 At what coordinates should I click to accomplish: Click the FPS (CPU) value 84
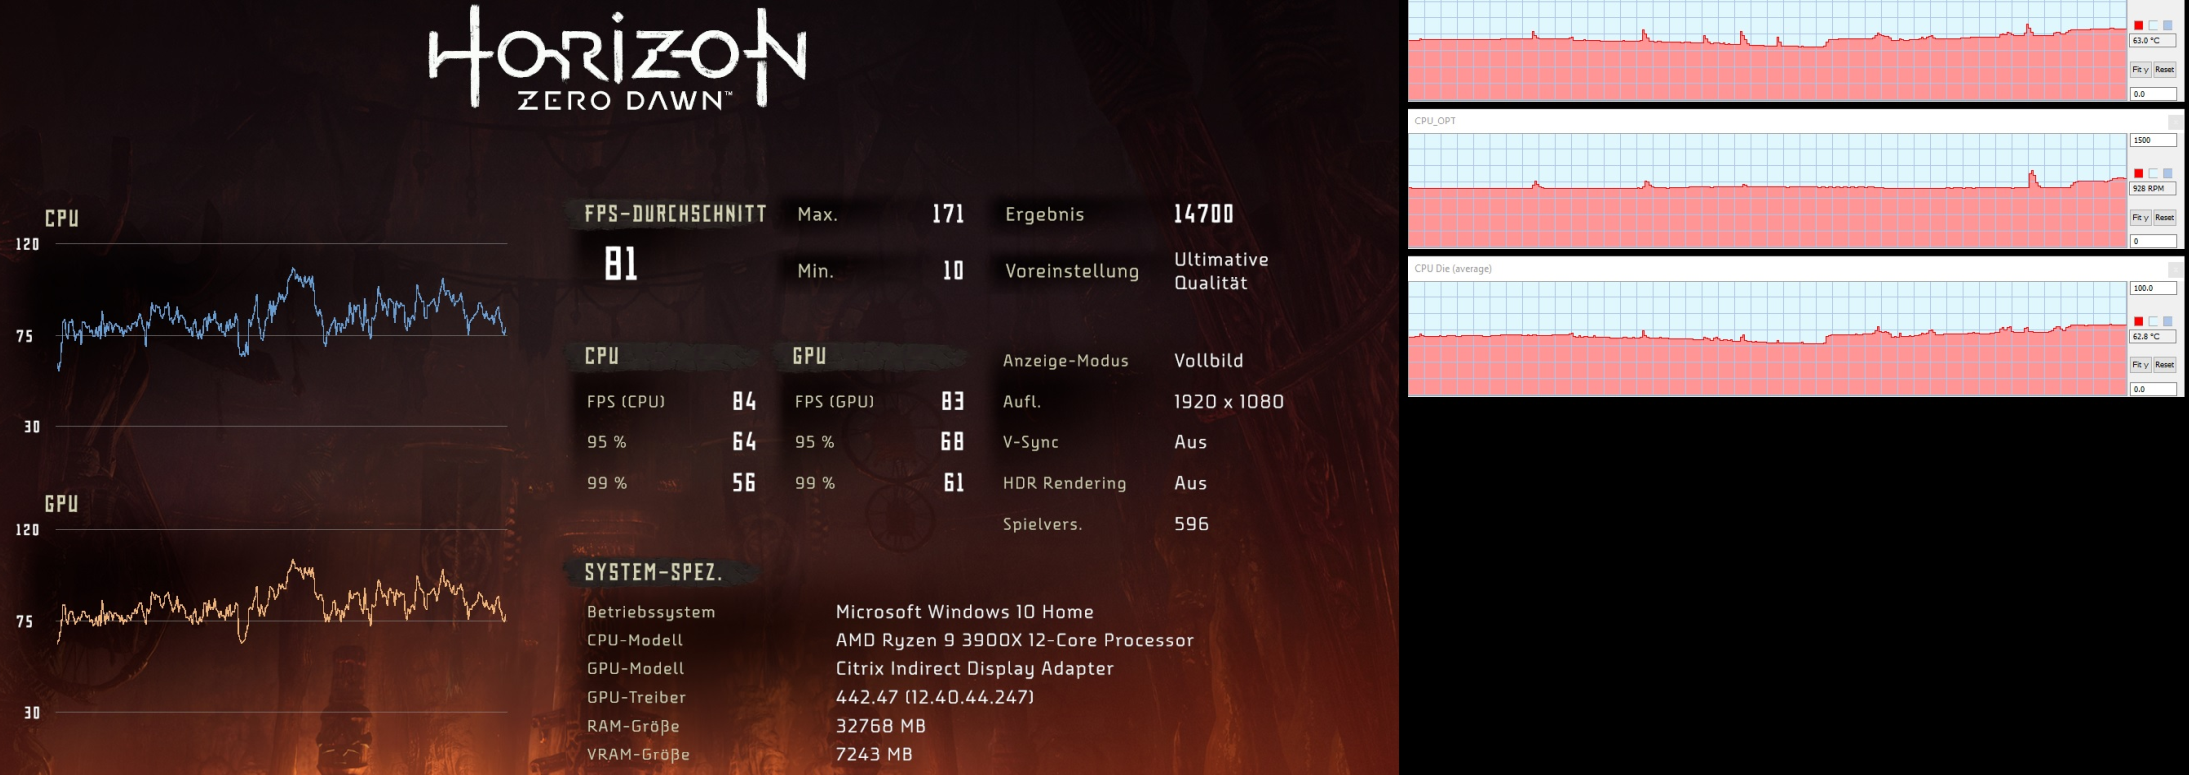tap(744, 402)
